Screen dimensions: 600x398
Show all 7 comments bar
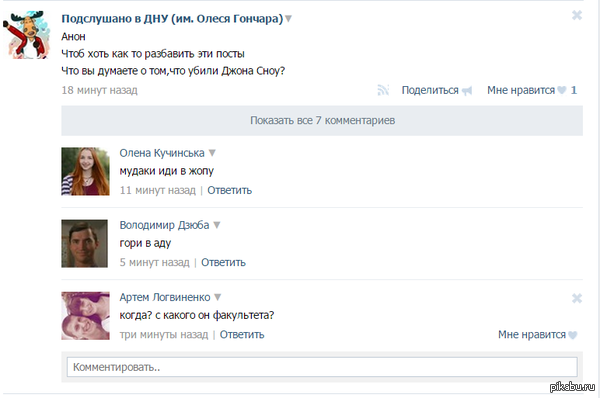[x=322, y=121]
